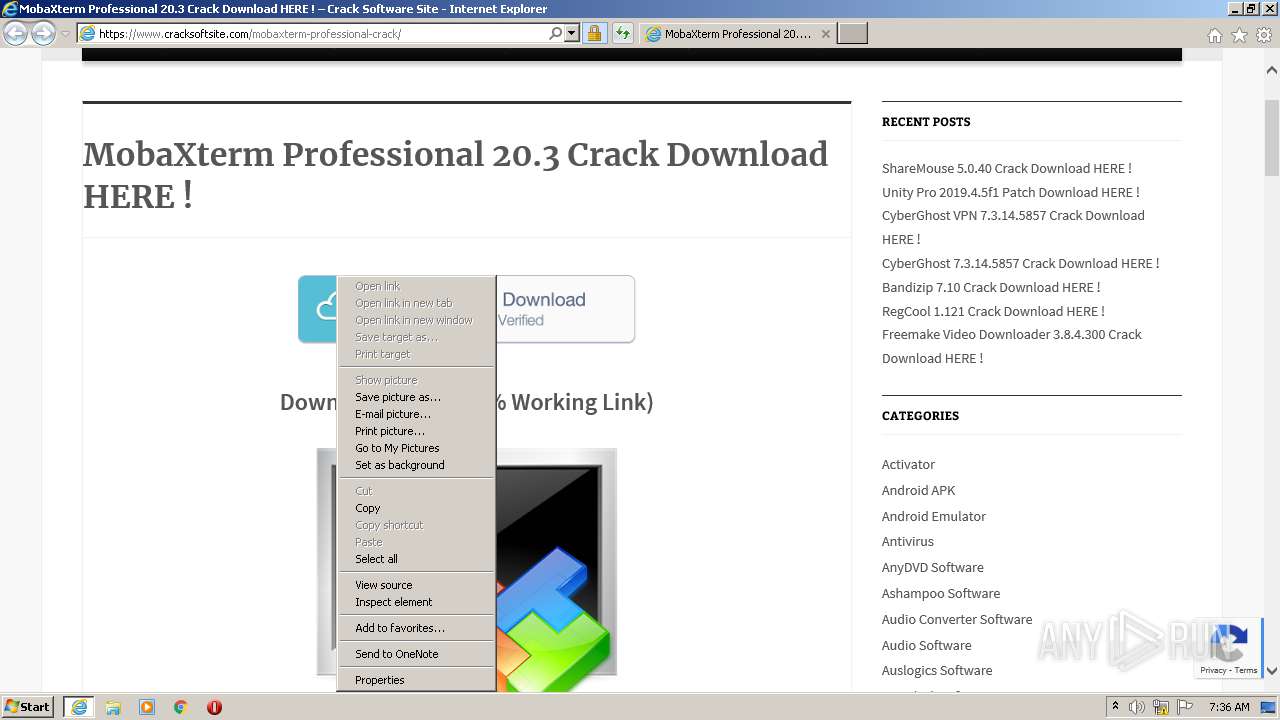The width and height of the screenshot is (1280, 720).
Task: Click the 7:36 AM taskbar clock
Action: click(1229, 707)
